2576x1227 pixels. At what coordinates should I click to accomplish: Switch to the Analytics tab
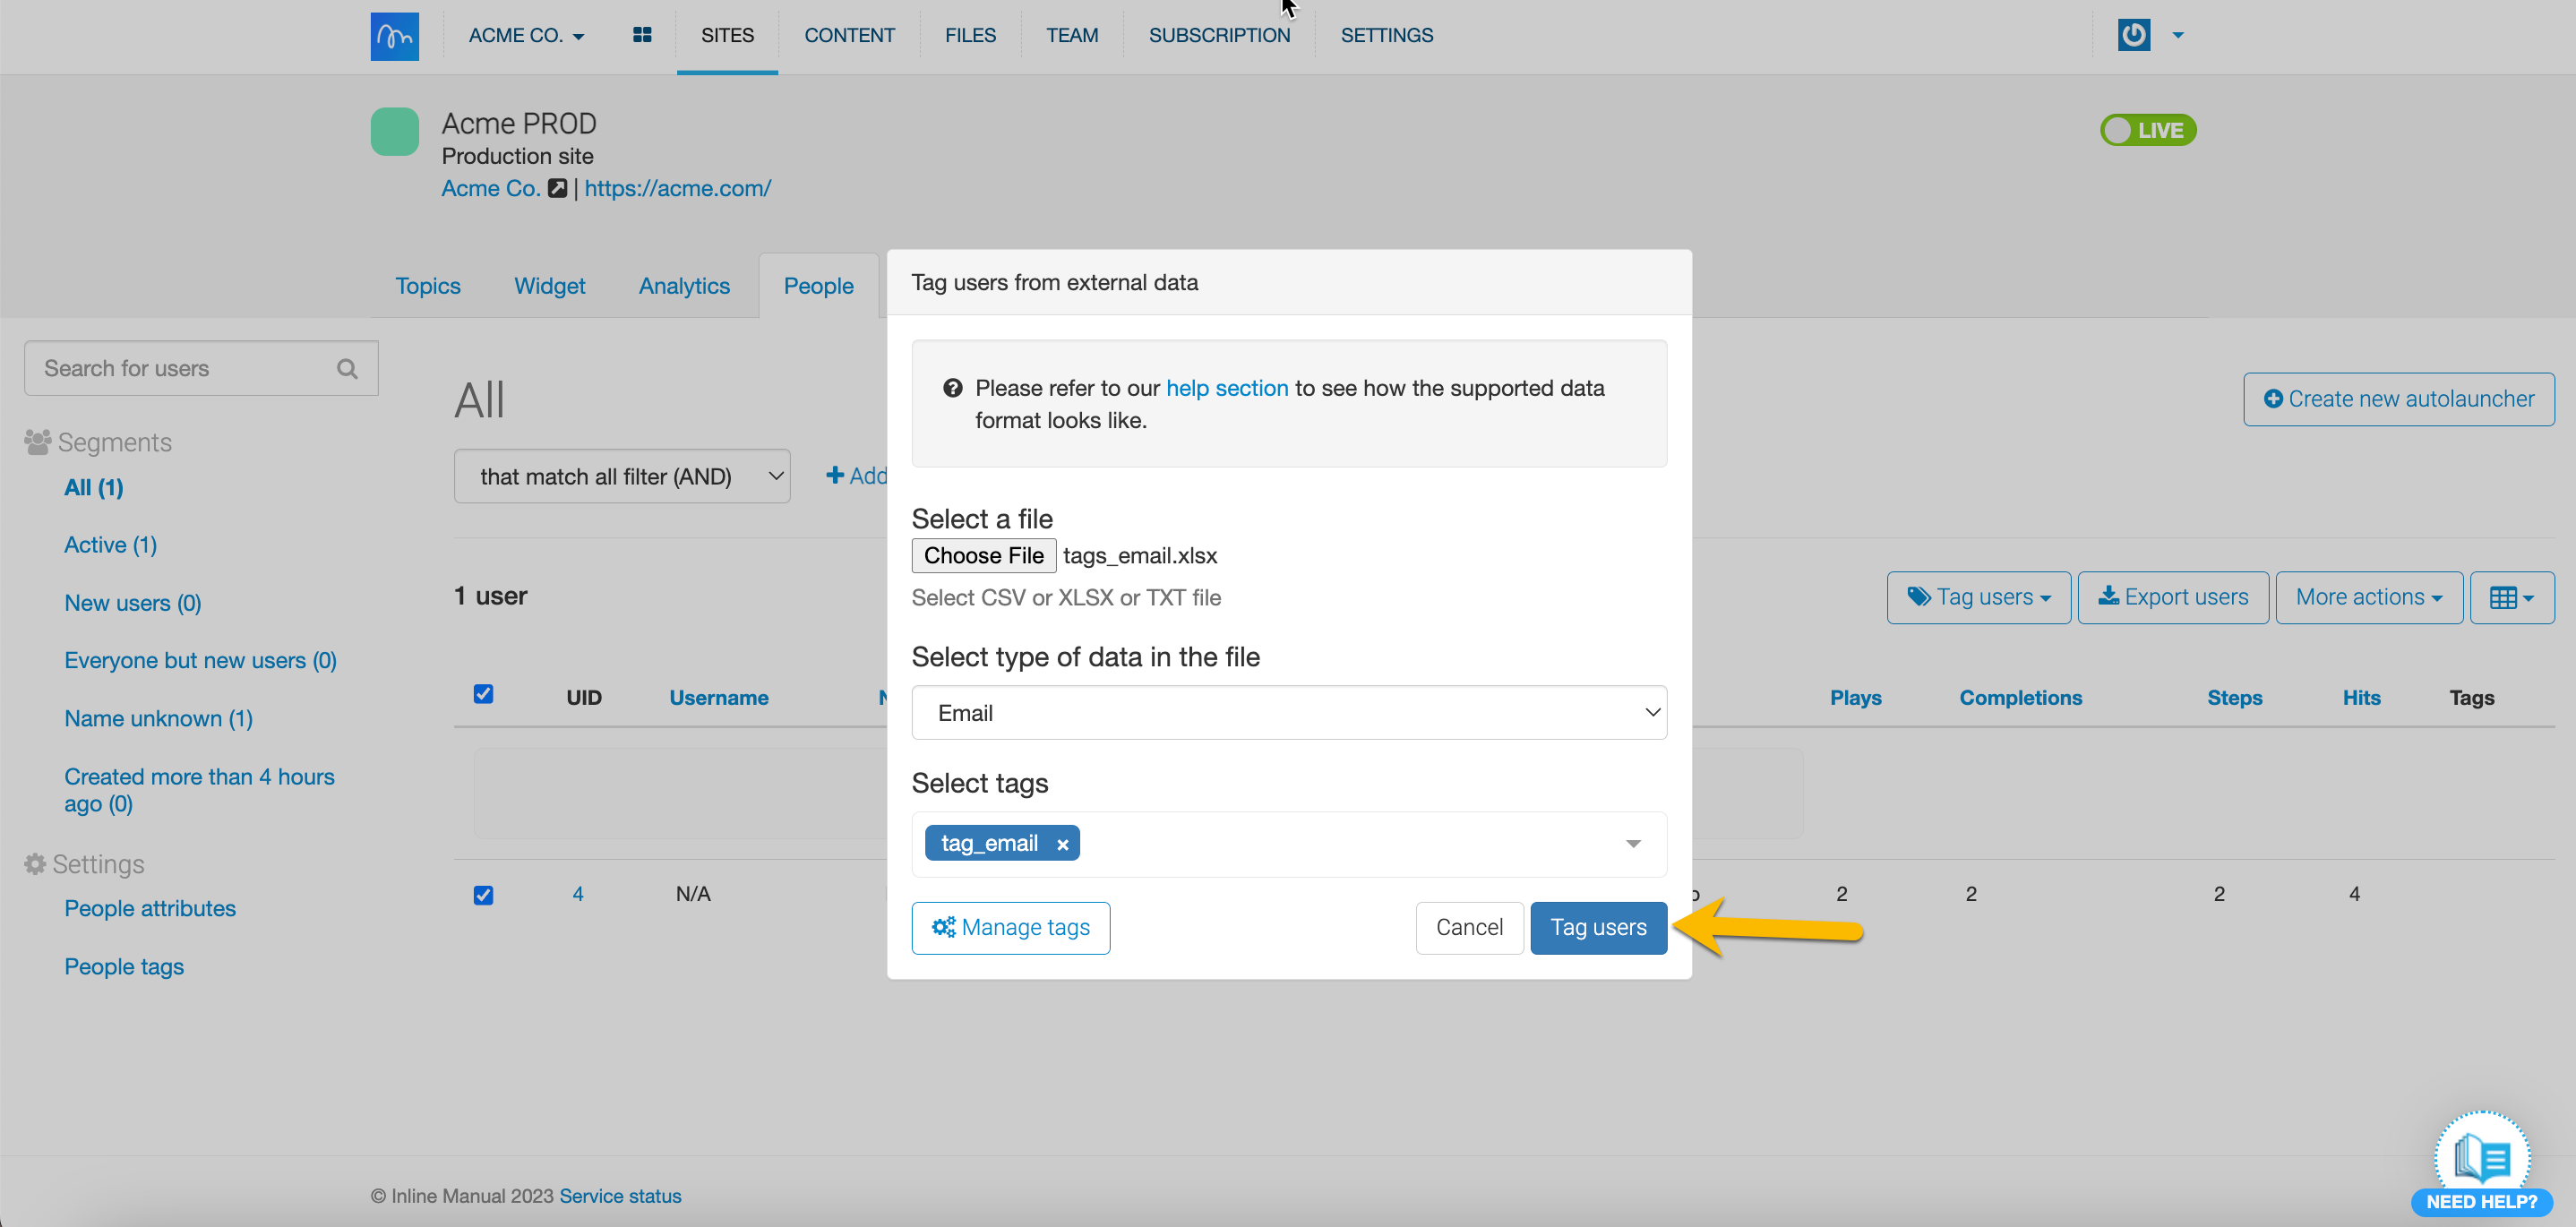684,286
